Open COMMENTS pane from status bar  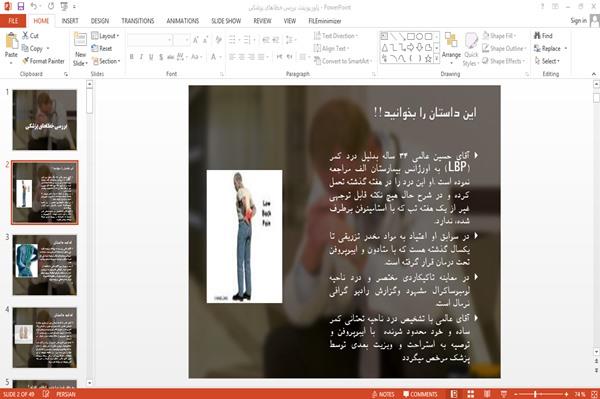[x=420, y=394]
